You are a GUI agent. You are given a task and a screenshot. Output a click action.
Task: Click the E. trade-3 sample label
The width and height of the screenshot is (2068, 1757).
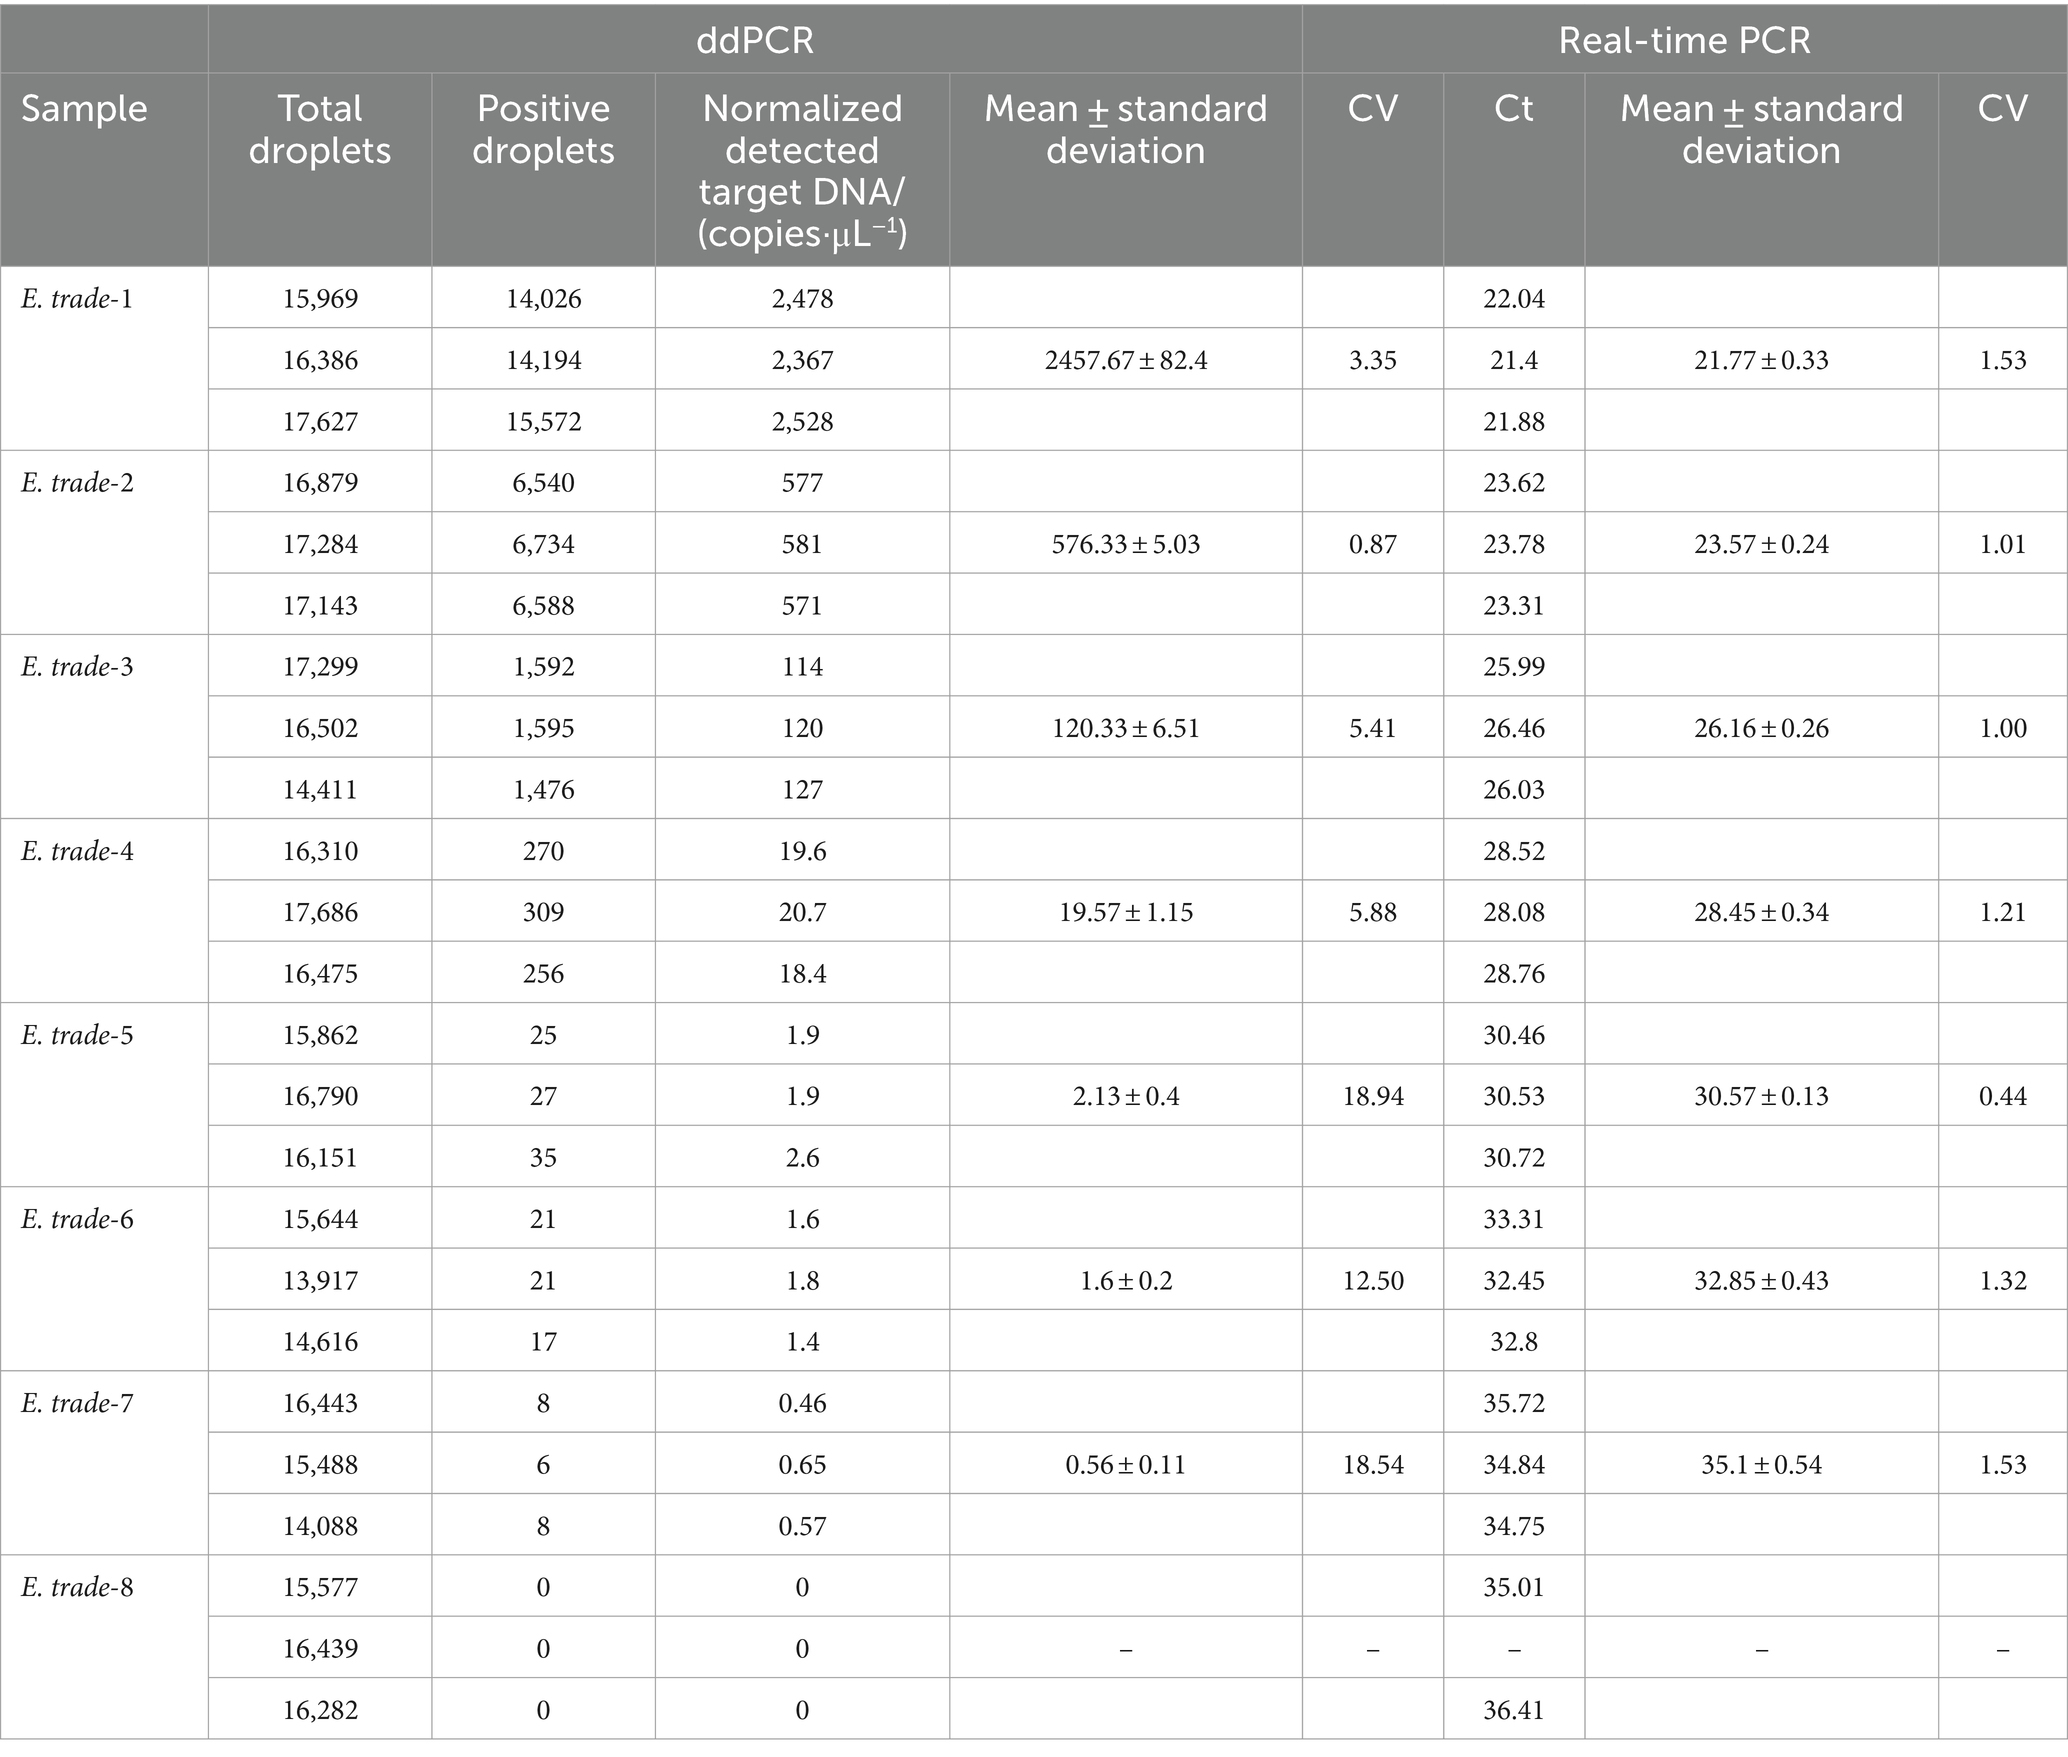coord(77,666)
